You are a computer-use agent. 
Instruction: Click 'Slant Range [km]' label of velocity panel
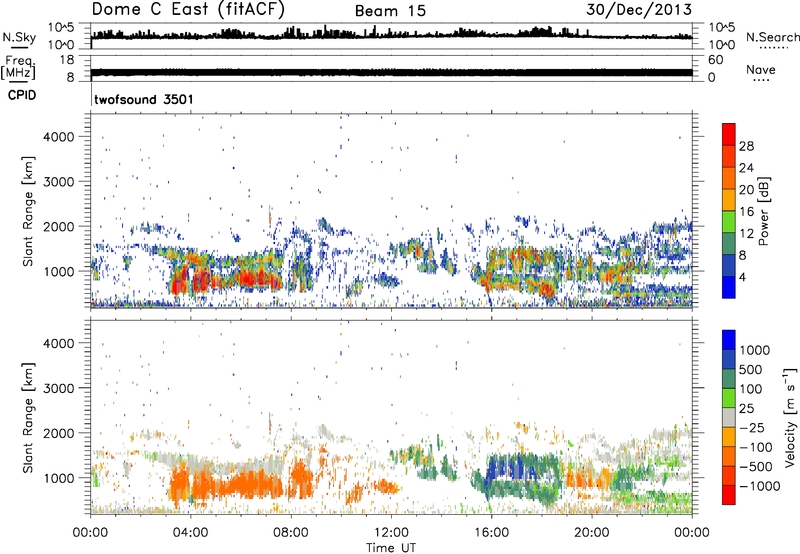pyautogui.click(x=28, y=417)
